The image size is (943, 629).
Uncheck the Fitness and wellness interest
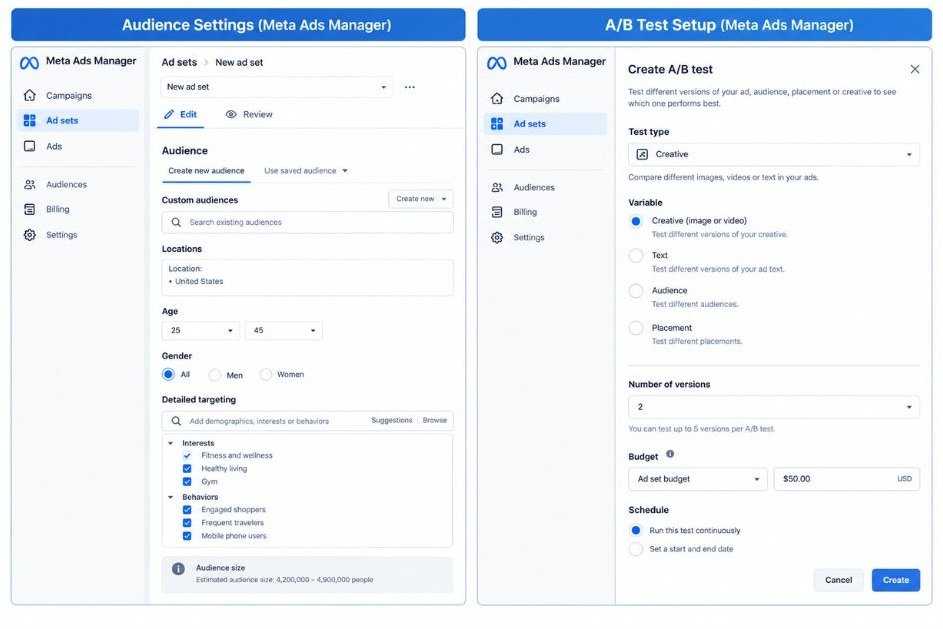tap(187, 456)
